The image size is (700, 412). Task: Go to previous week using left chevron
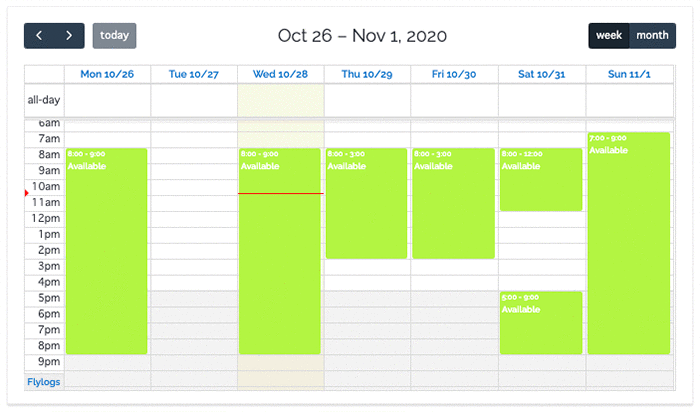click(x=39, y=36)
